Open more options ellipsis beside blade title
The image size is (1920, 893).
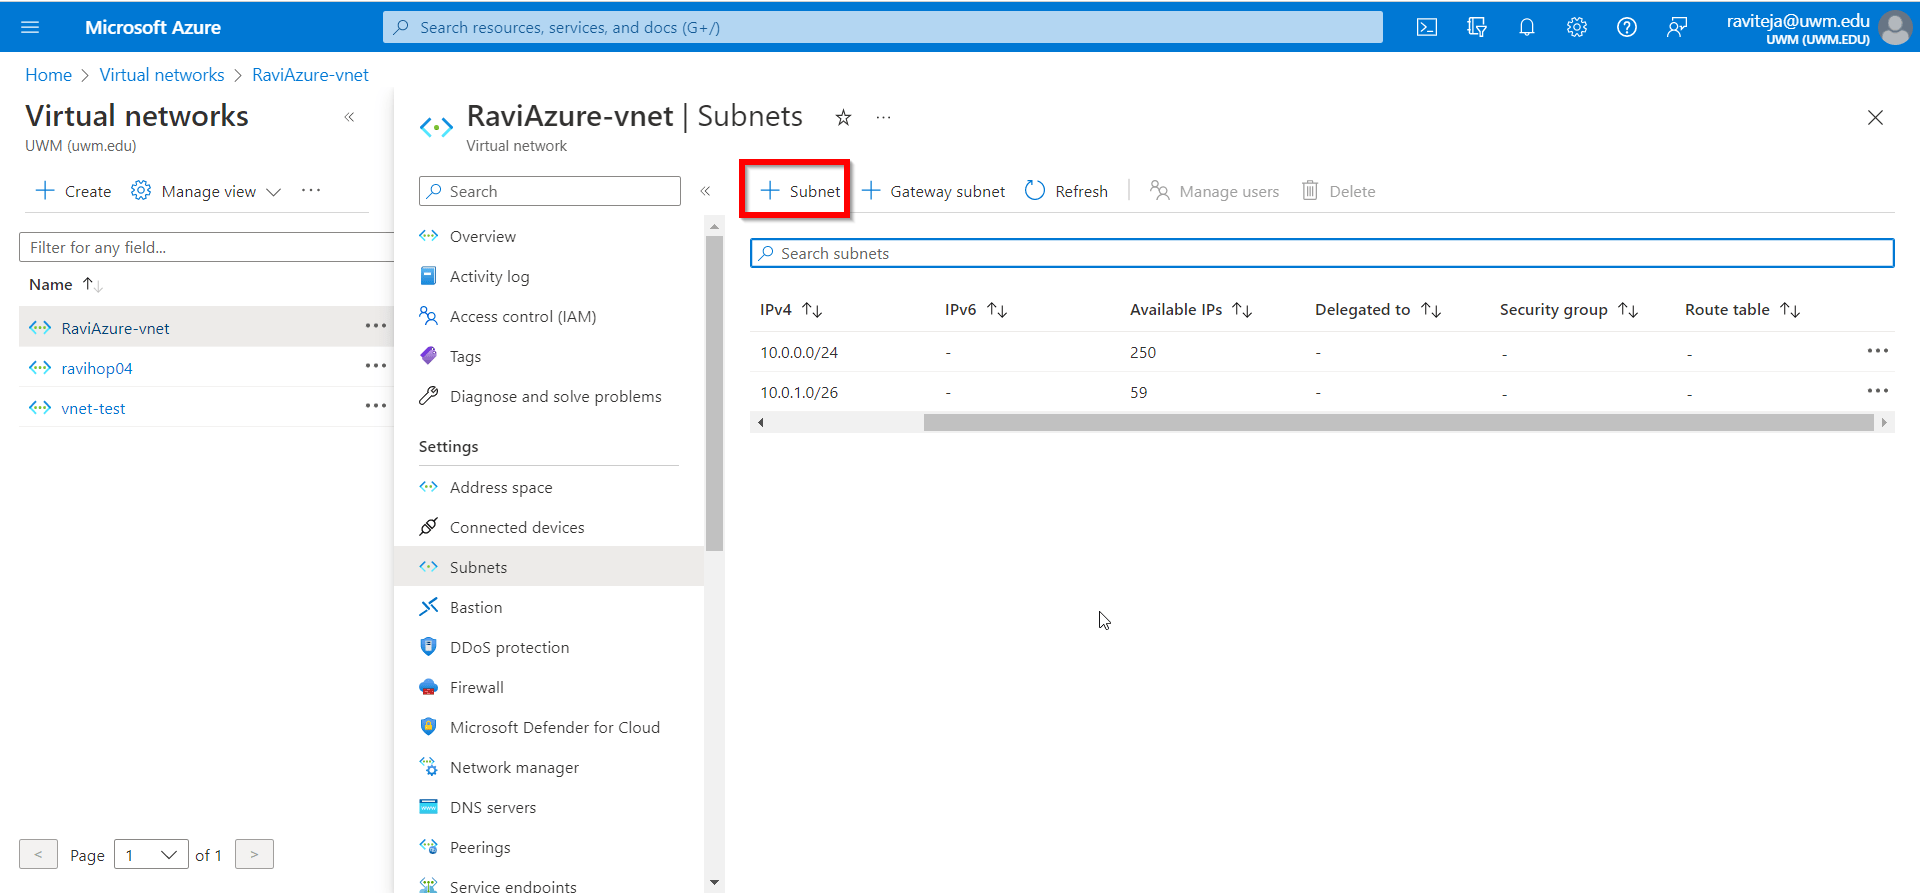883,118
